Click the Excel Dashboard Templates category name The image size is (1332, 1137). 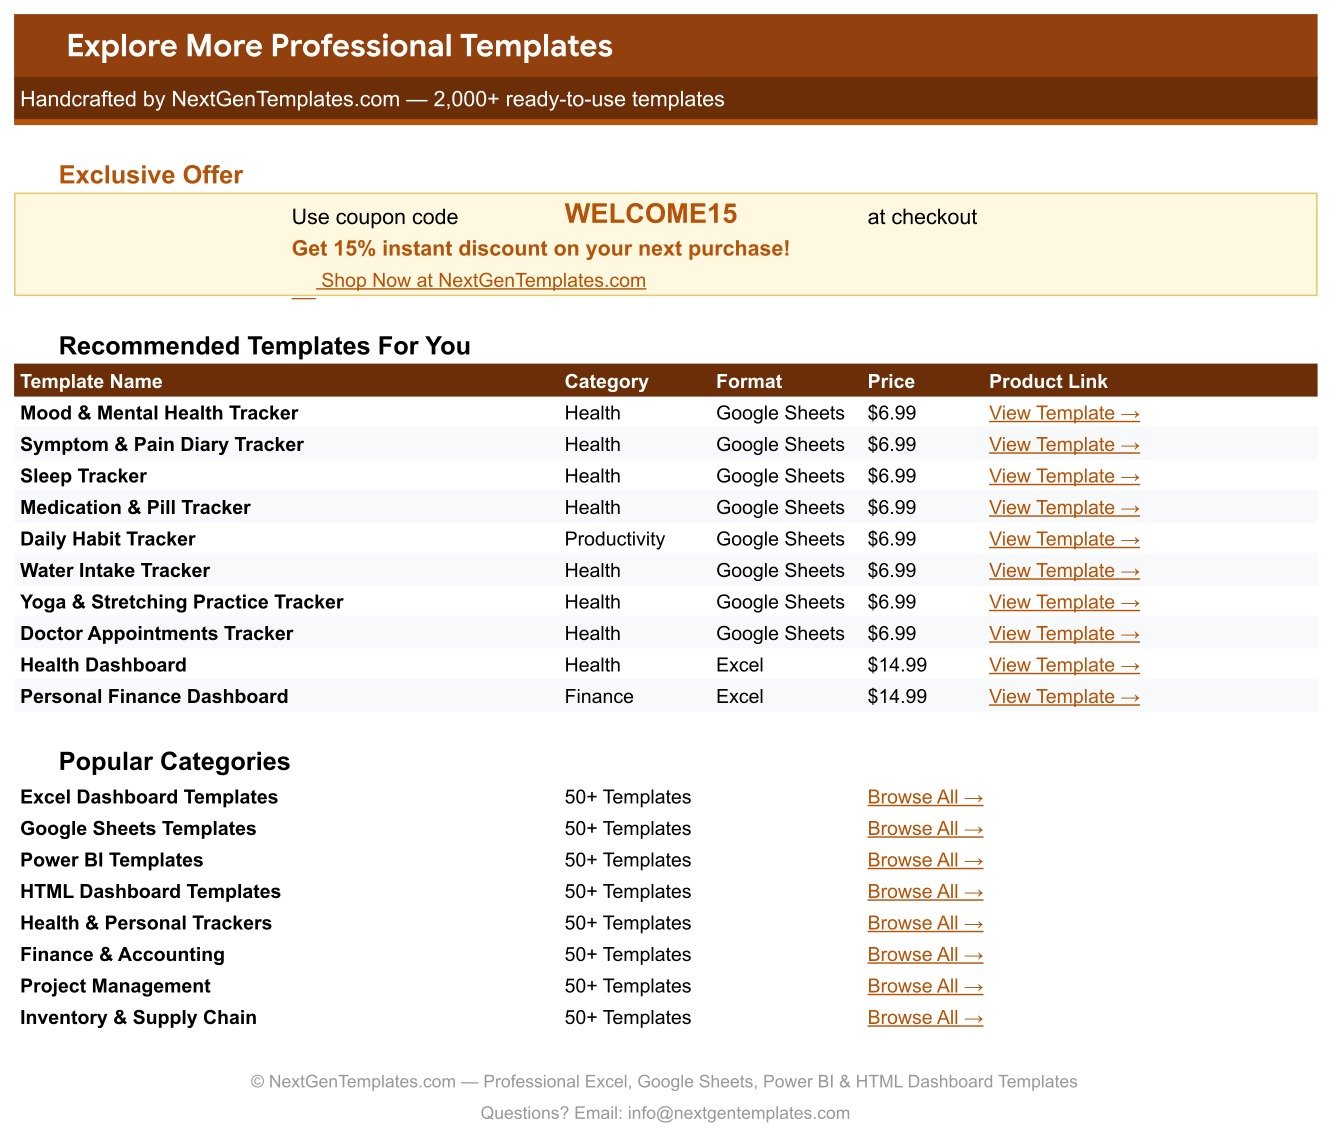coord(149,797)
